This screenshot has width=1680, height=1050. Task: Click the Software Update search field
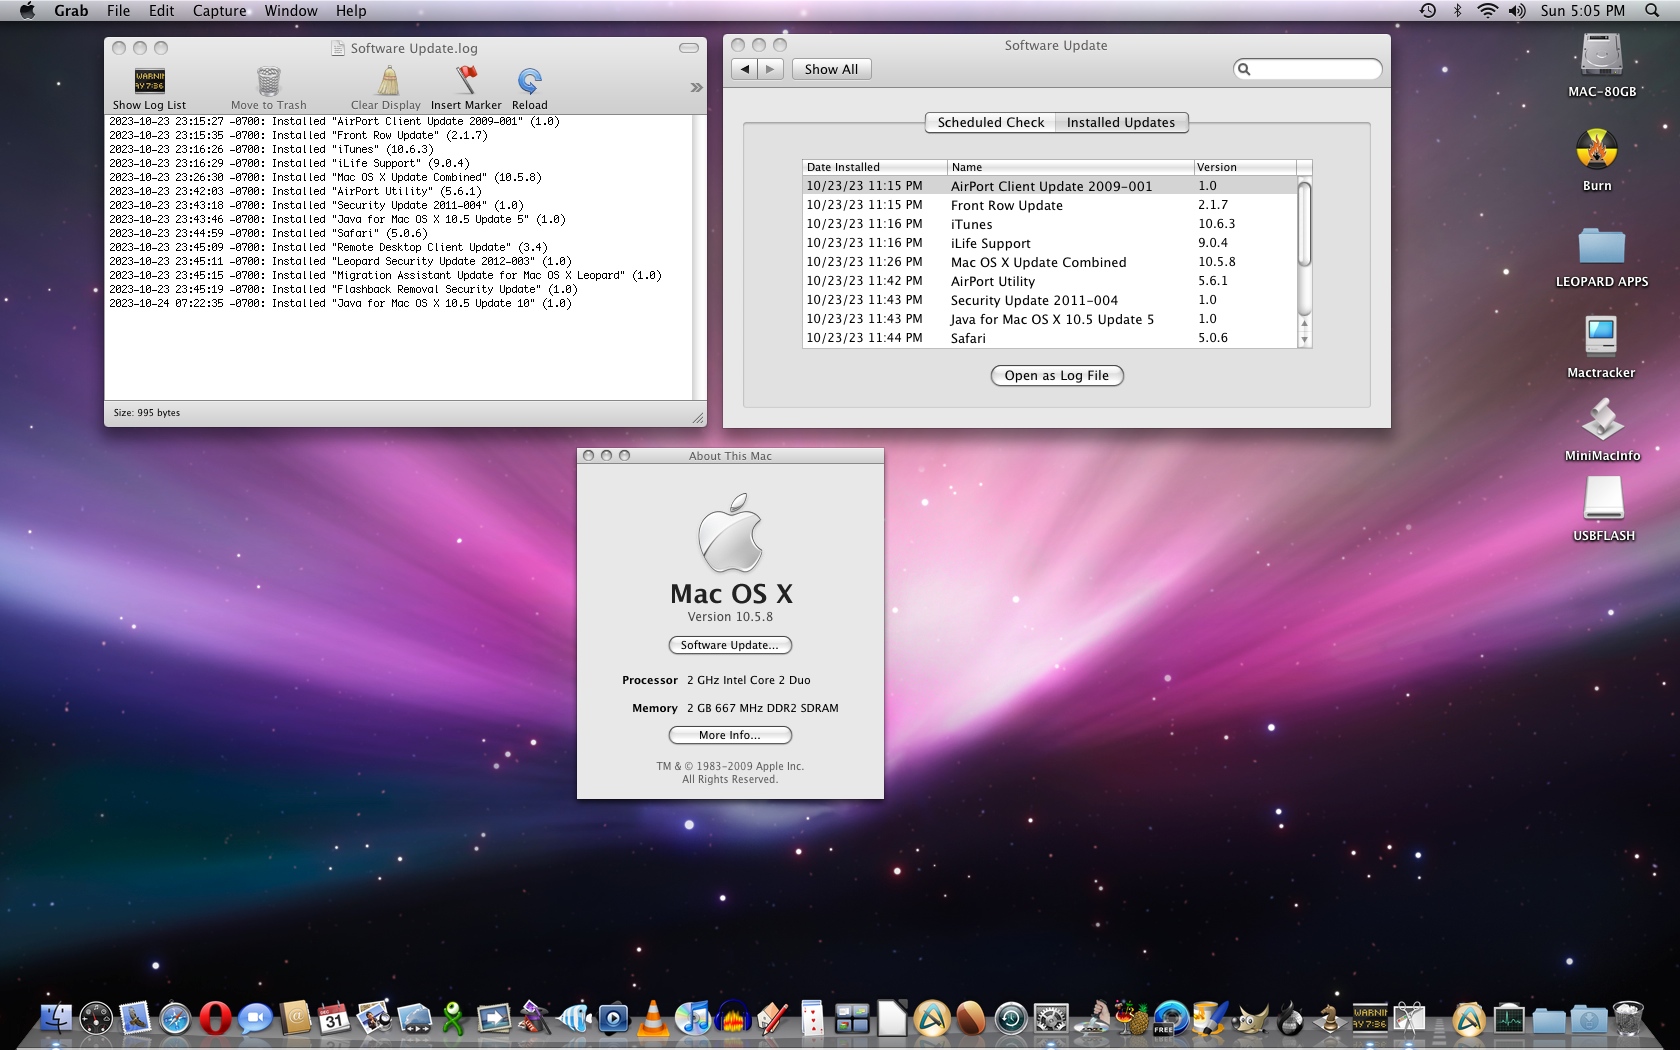click(1308, 69)
